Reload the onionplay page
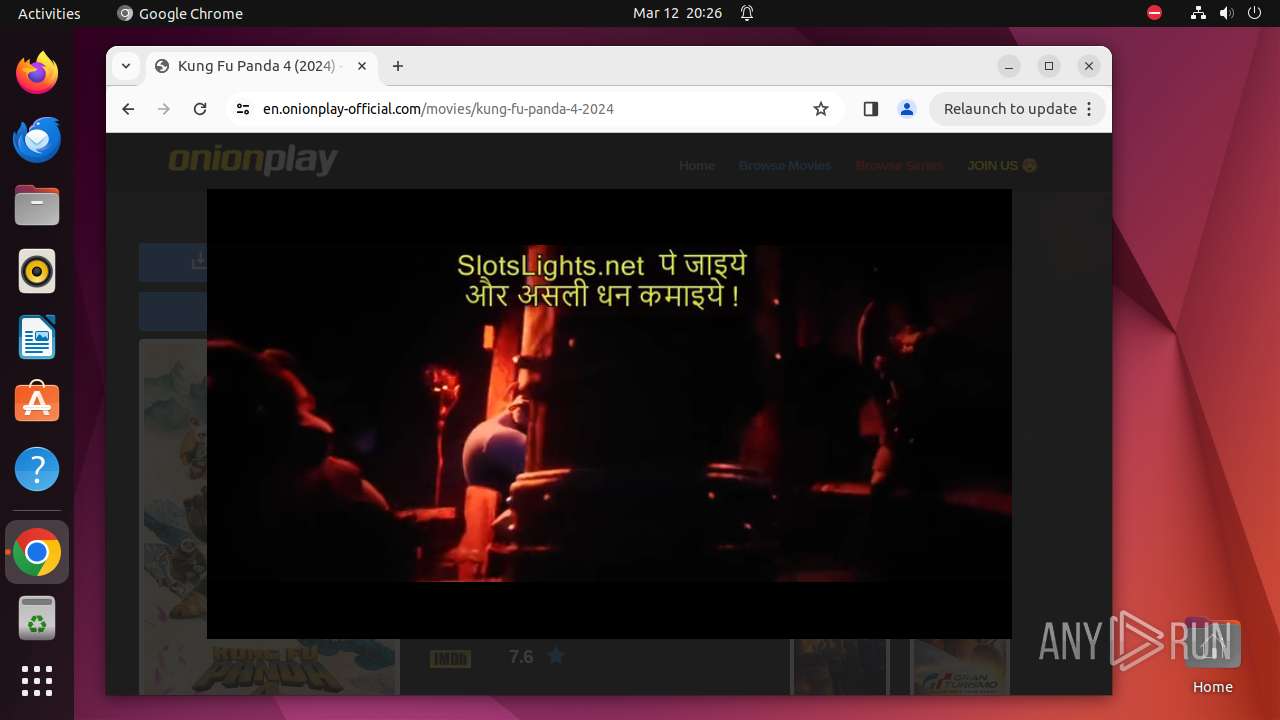This screenshot has height=720, width=1280. pyautogui.click(x=200, y=109)
